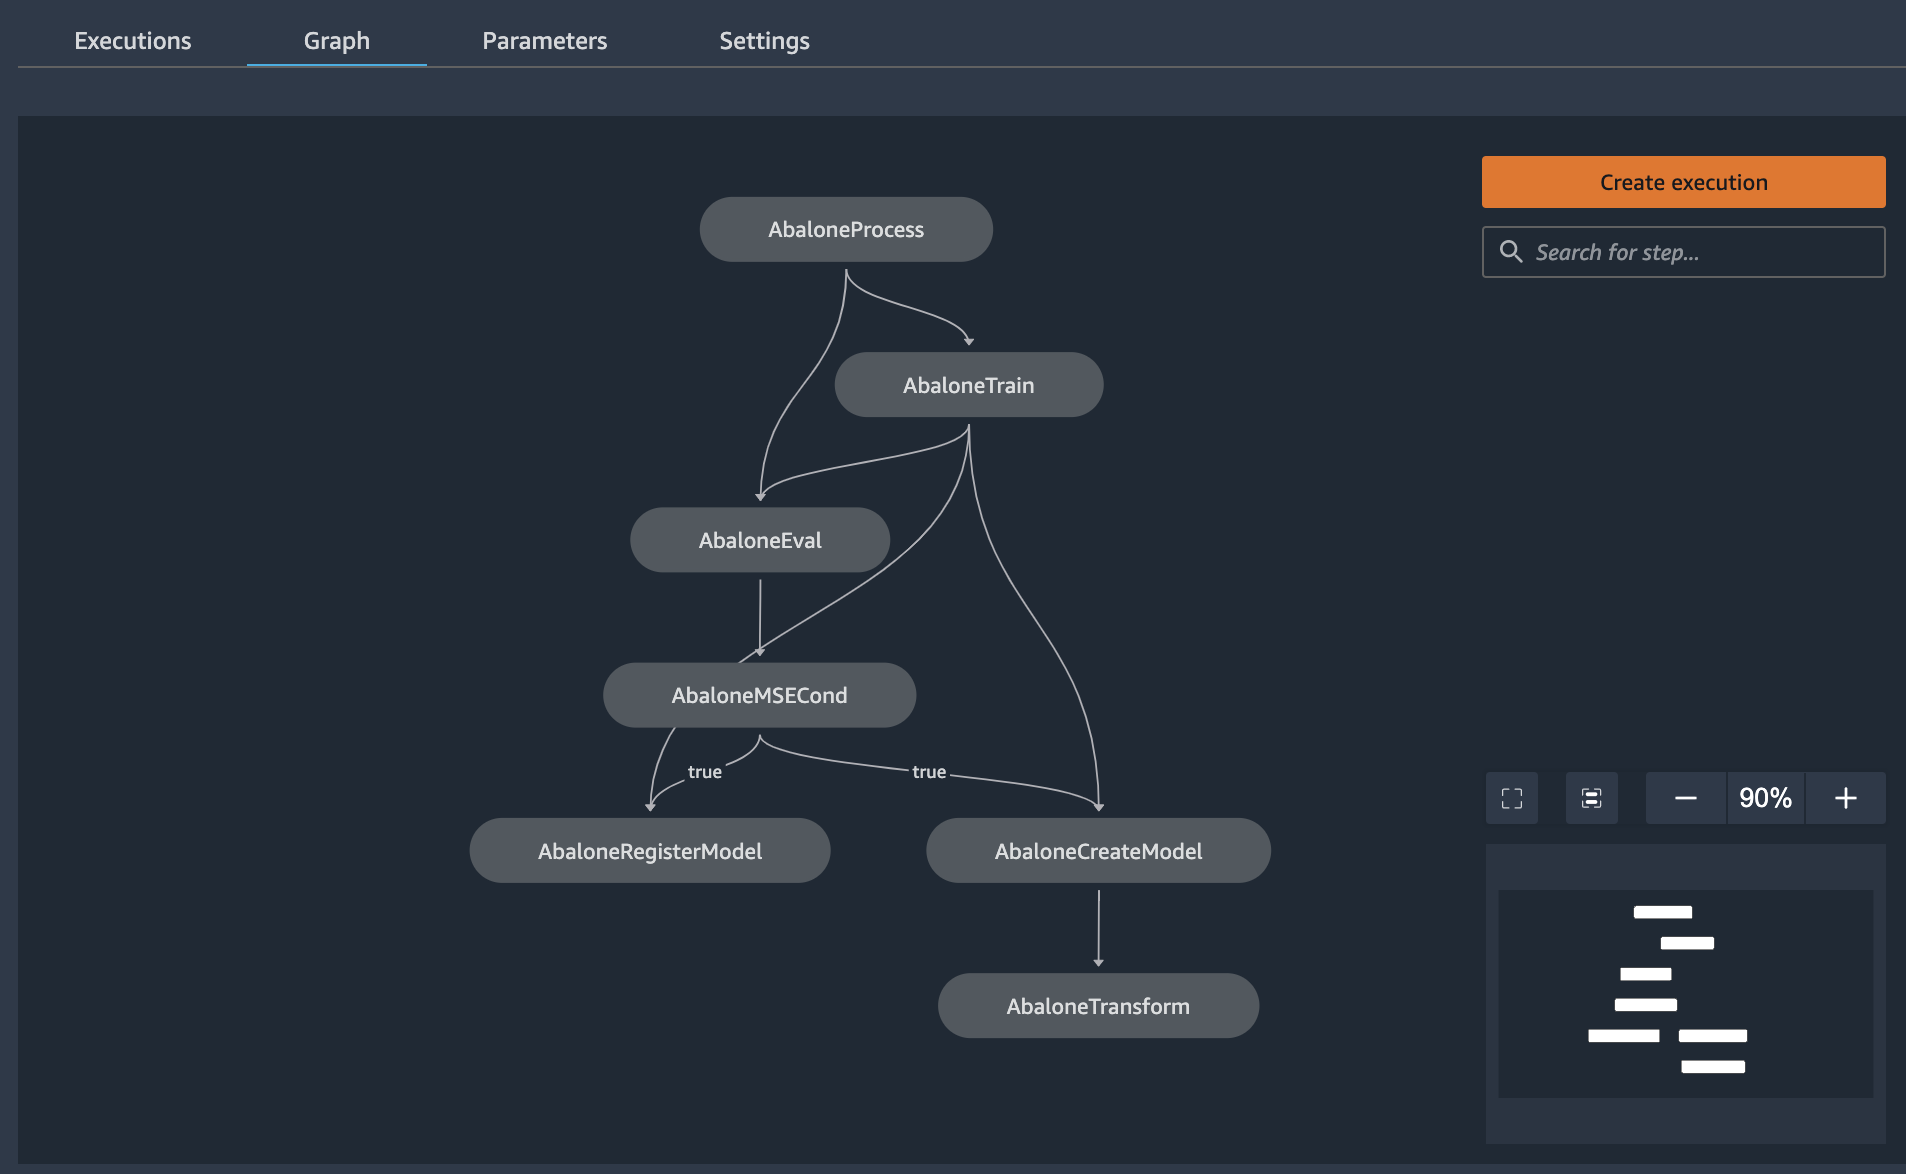This screenshot has height=1174, width=1906.
Task: Select the Graph tab
Action: [x=336, y=41]
